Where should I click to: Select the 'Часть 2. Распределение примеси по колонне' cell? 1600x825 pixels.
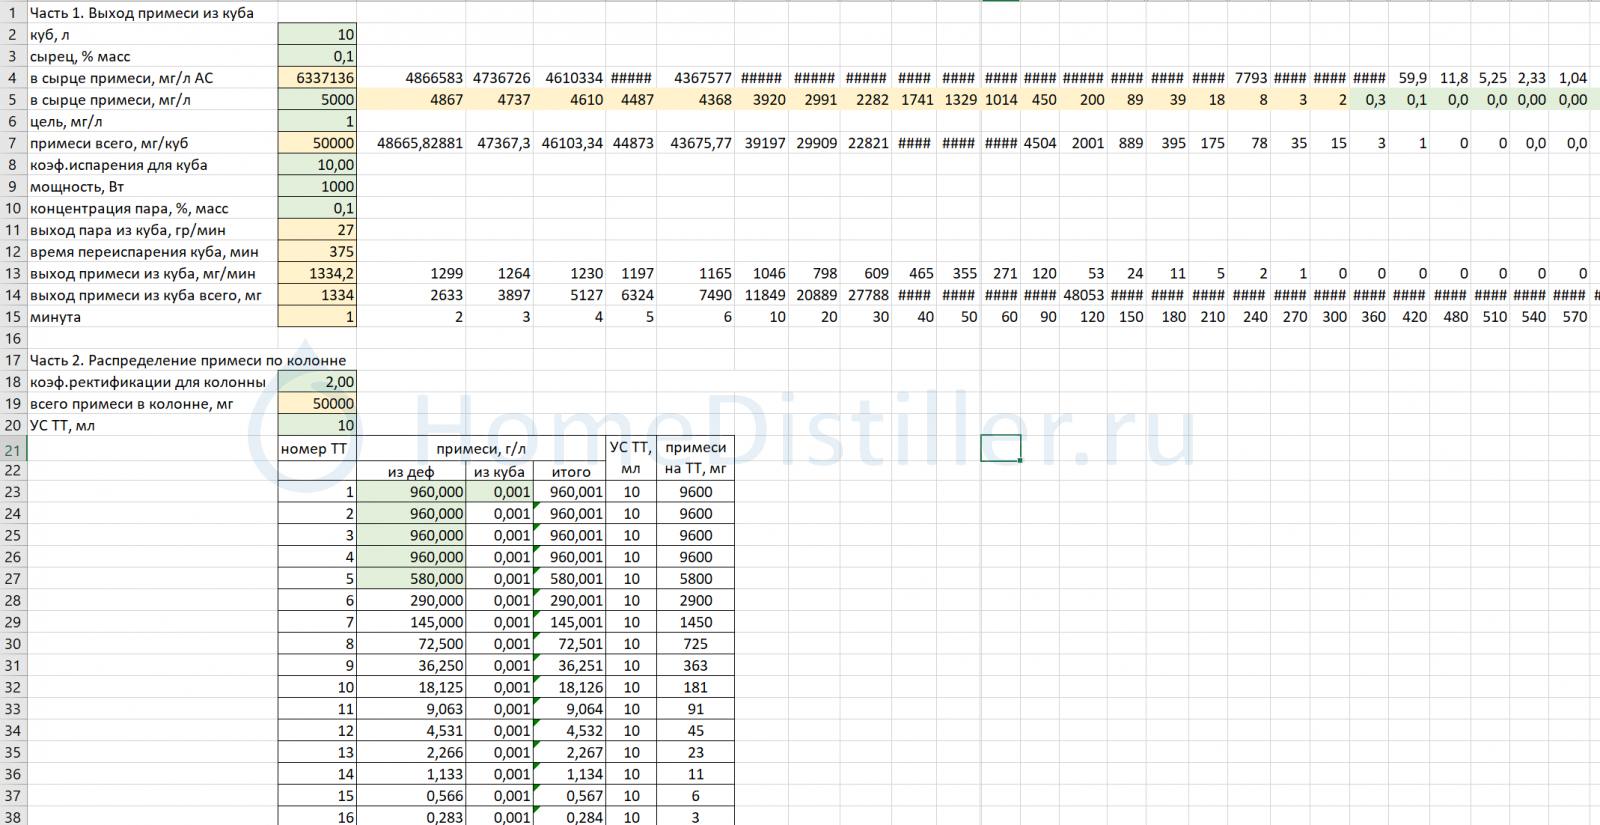click(188, 360)
